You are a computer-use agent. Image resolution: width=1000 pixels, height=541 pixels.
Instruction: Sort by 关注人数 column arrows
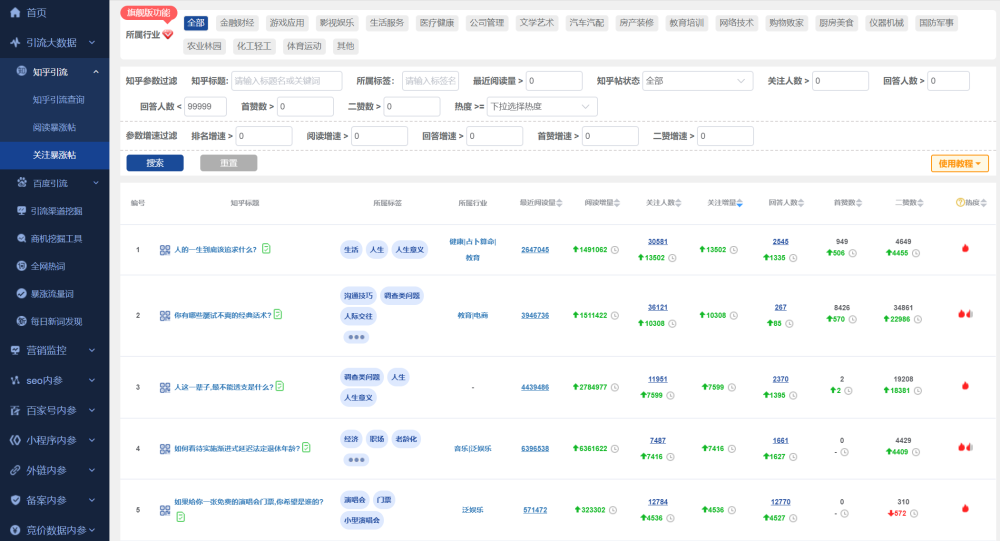pyautogui.click(x=678, y=203)
